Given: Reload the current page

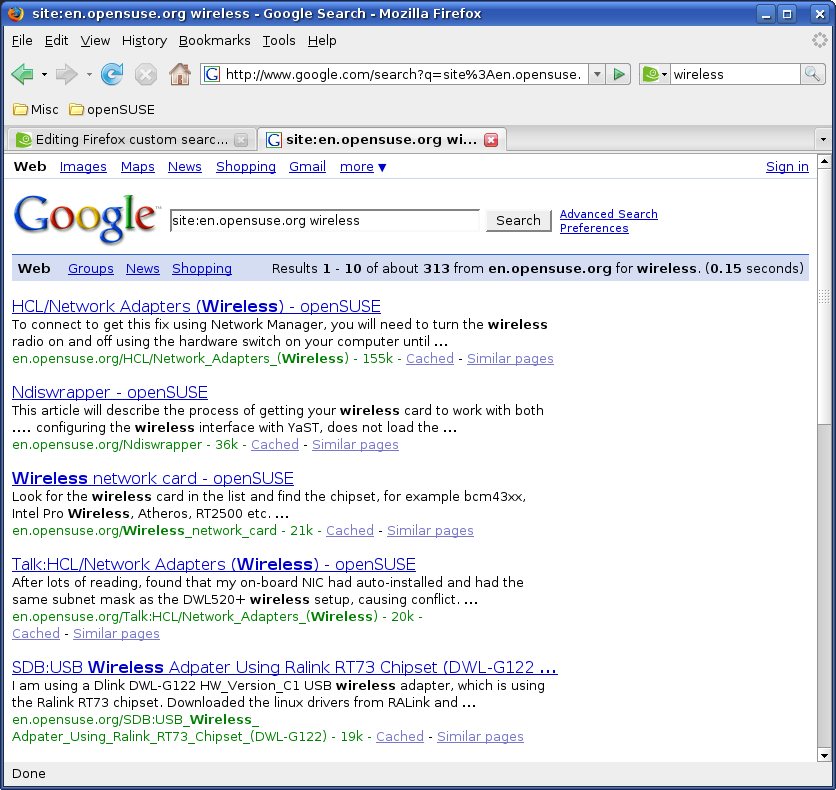Looking at the screenshot, I should [x=111, y=74].
